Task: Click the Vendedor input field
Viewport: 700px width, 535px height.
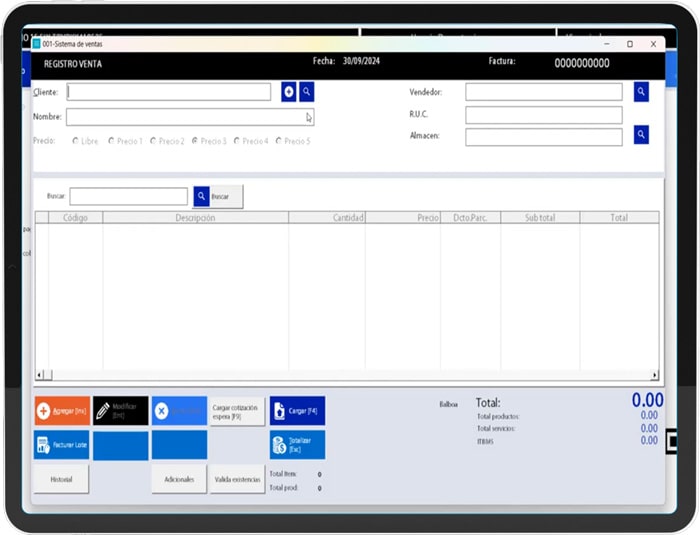Action: 544,92
